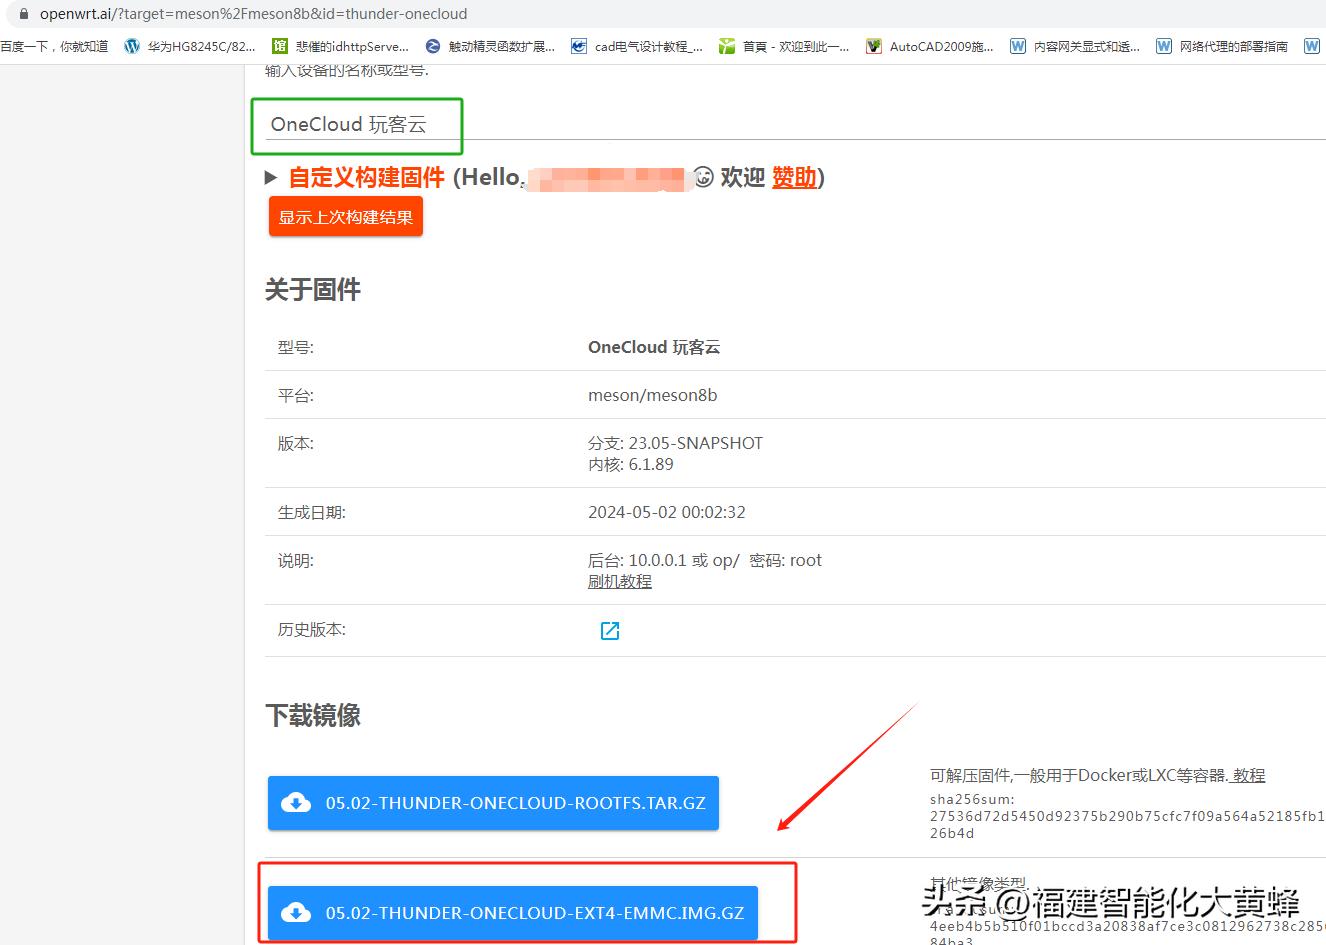Click the AutoCAD2009施 bookmark favicon
The image size is (1326, 945).
coord(873,45)
